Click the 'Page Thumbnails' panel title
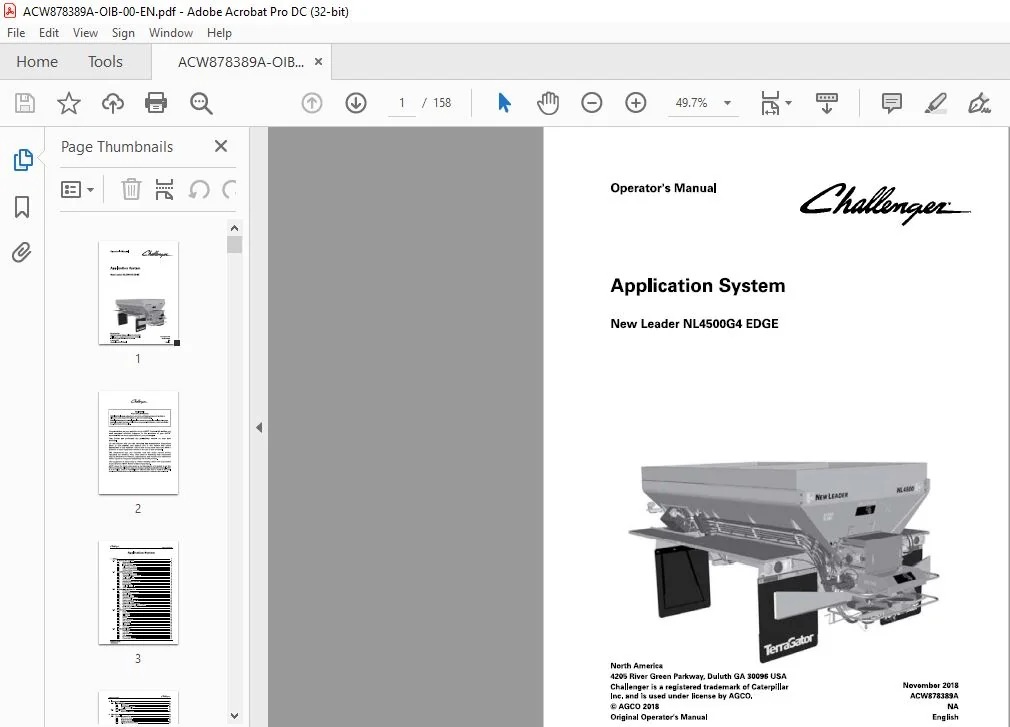The height and width of the screenshot is (727, 1010). click(x=117, y=147)
